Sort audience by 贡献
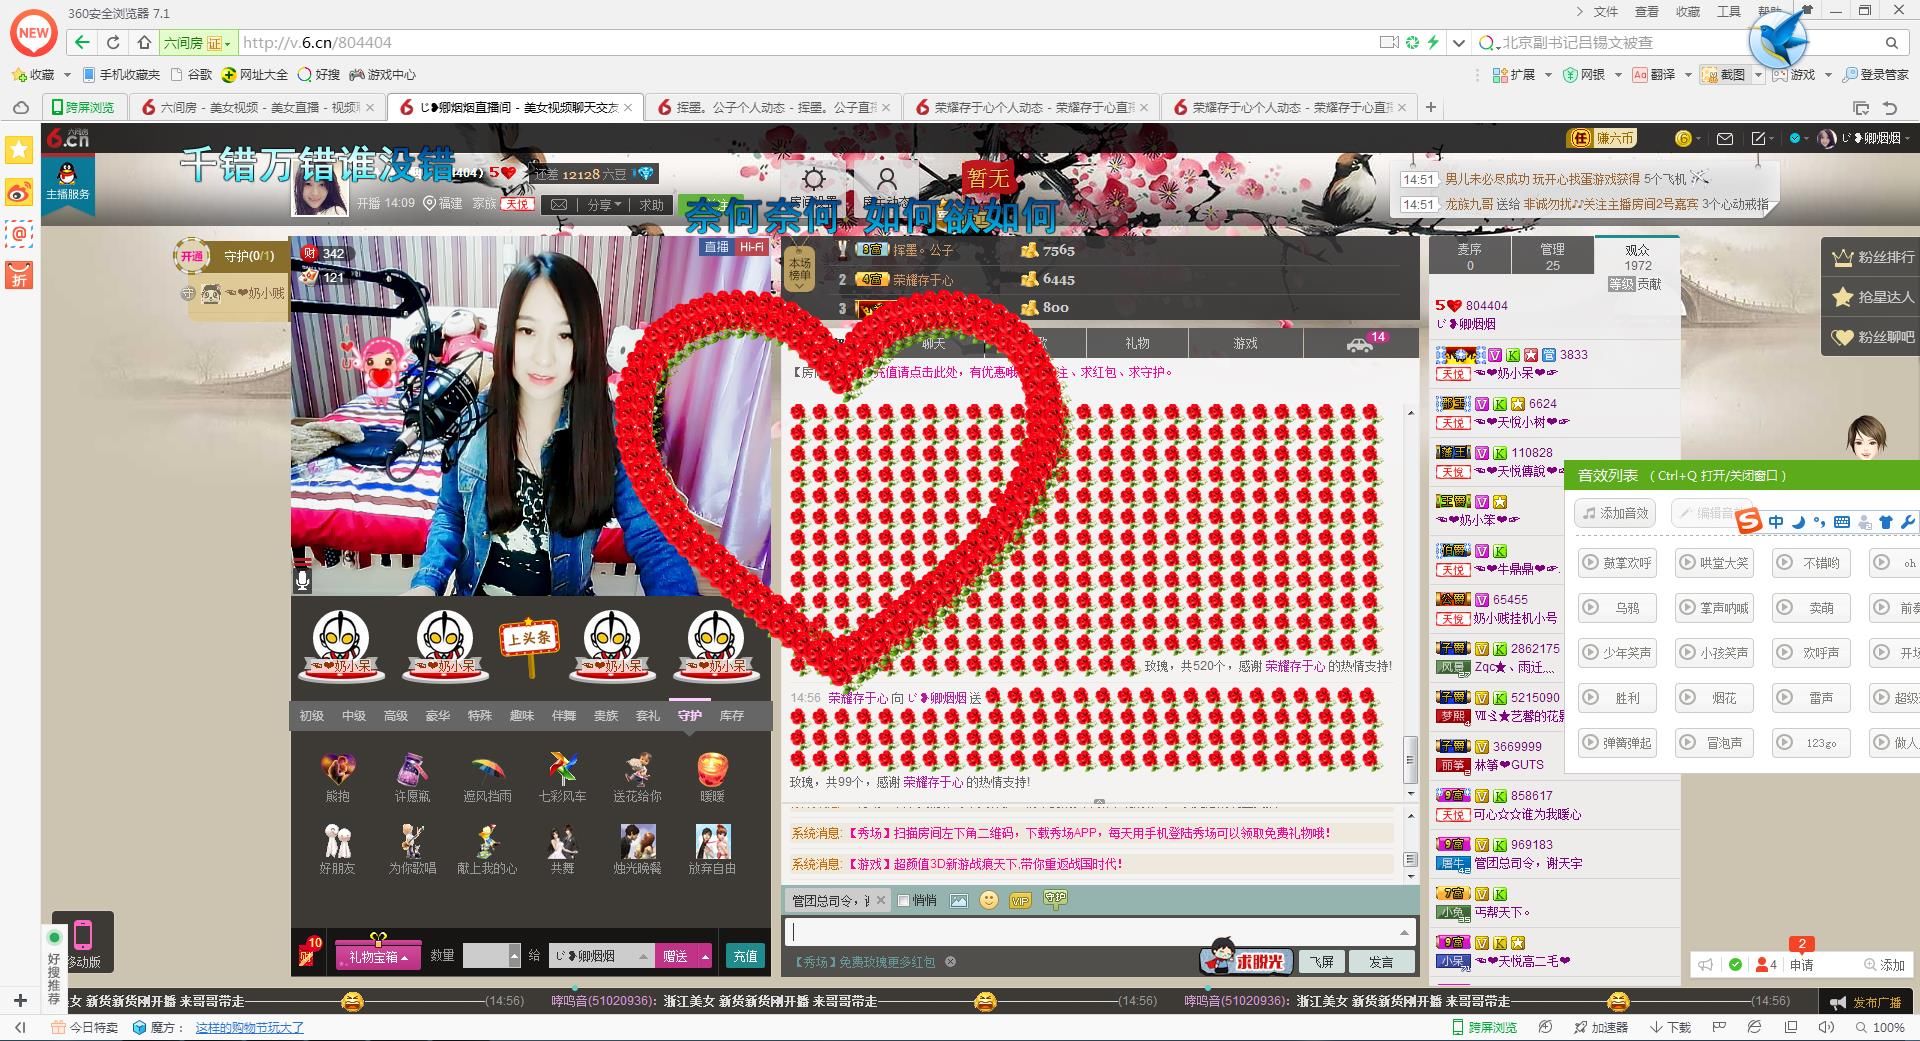This screenshot has height=1041, width=1920. [1649, 284]
